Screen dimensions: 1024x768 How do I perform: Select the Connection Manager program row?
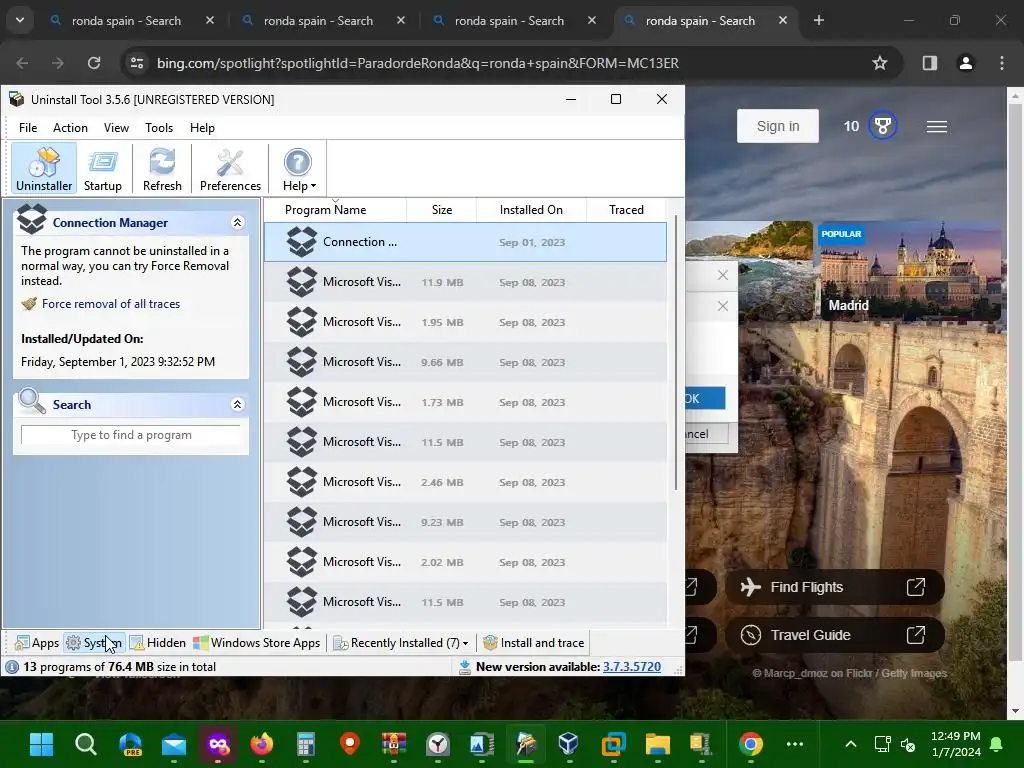[x=465, y=242]
